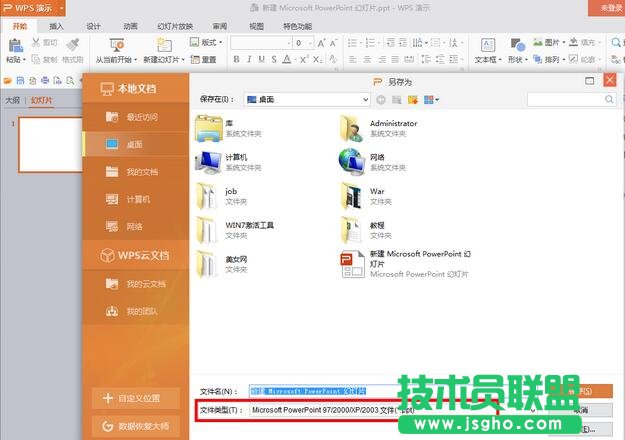Click the Picture insert icon
625x440 pixels.
(x=538, y=42)
